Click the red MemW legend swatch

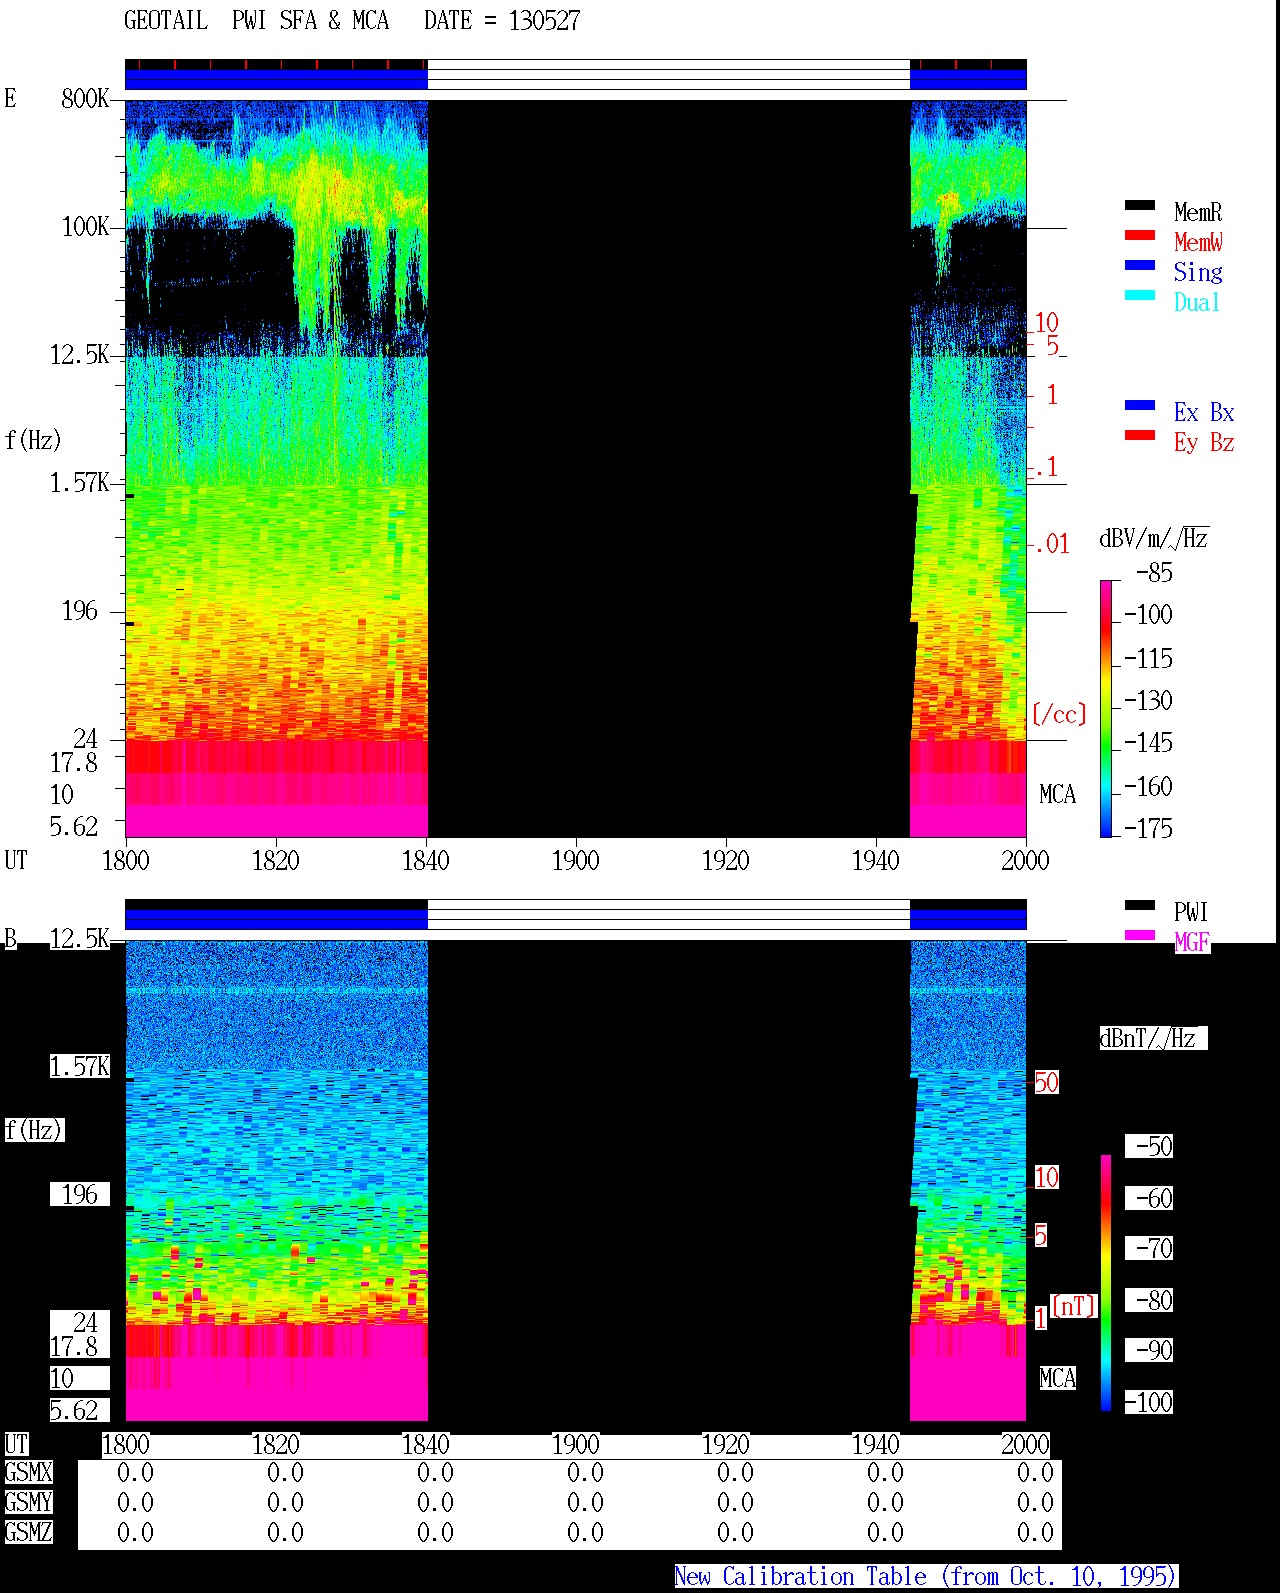point(1140,235)
